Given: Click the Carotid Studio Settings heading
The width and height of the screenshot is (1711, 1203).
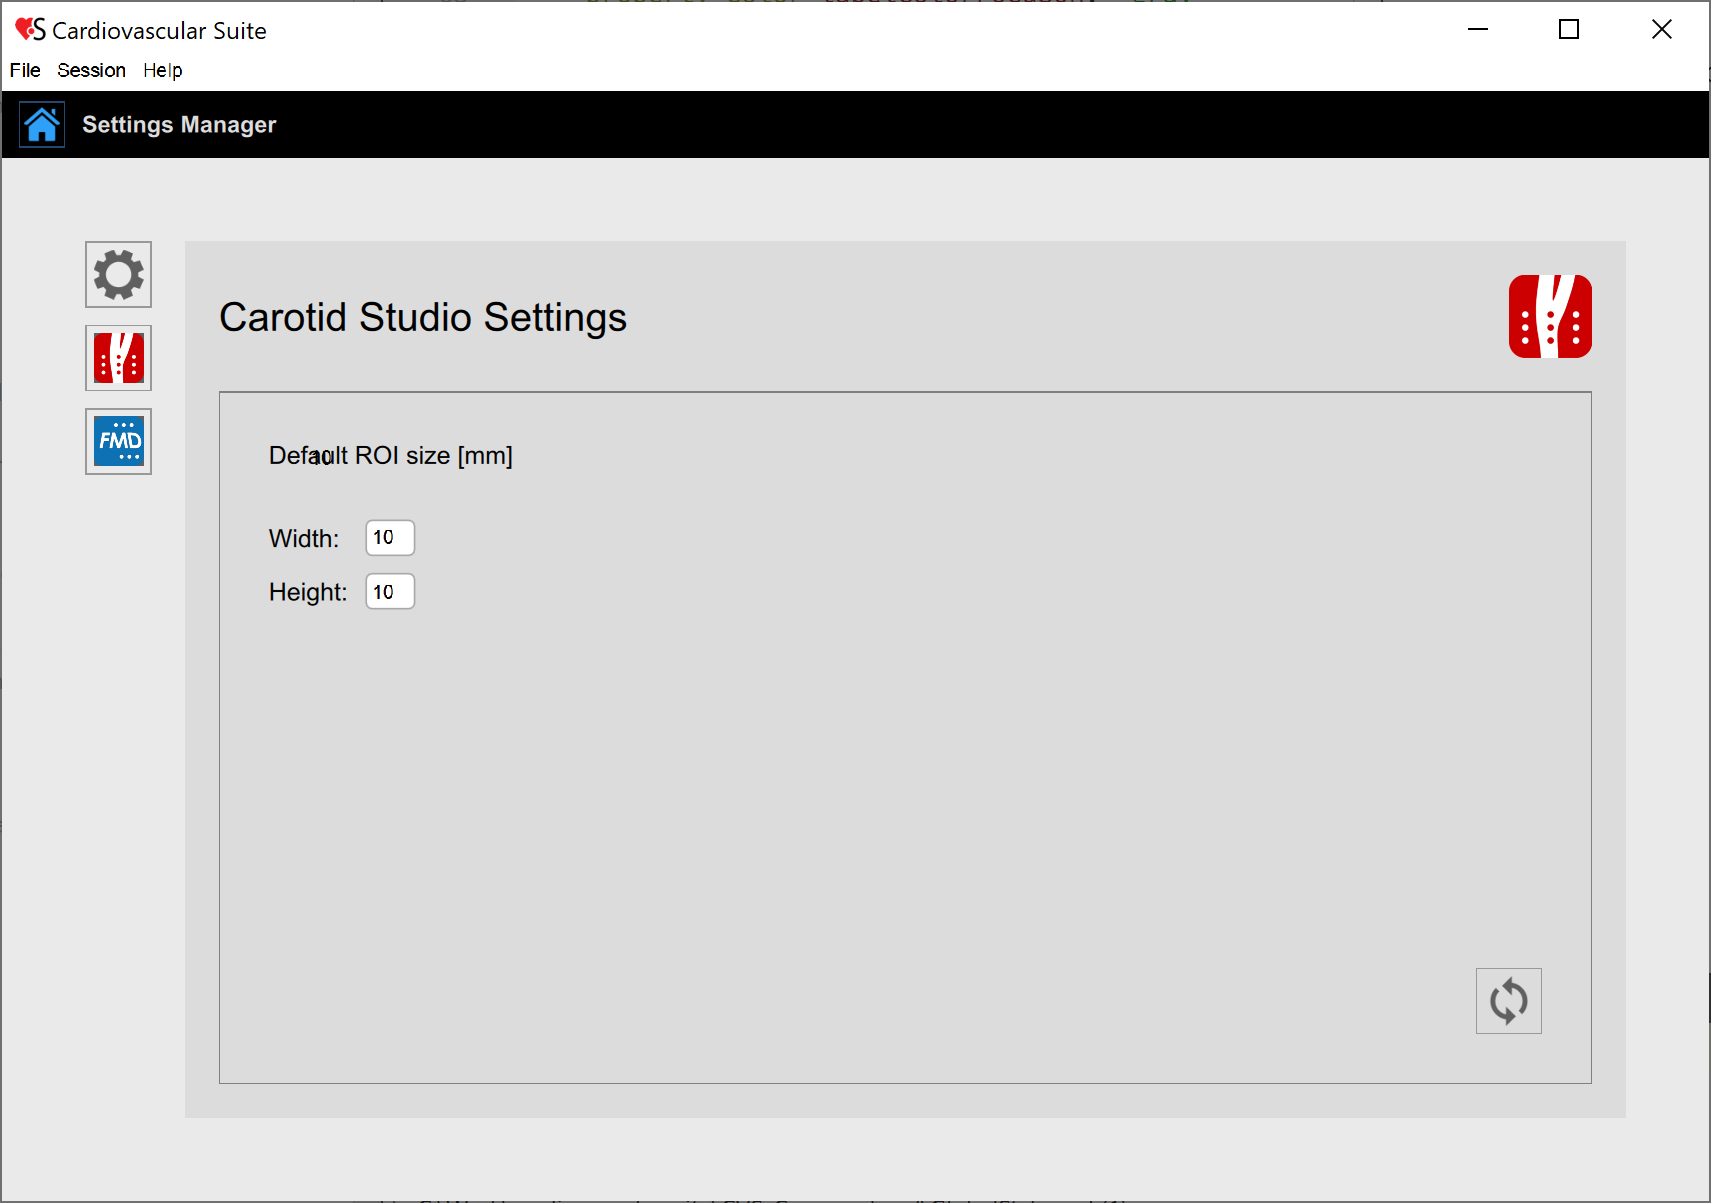Looking at the screenshot, I should [x=422, y=317].
